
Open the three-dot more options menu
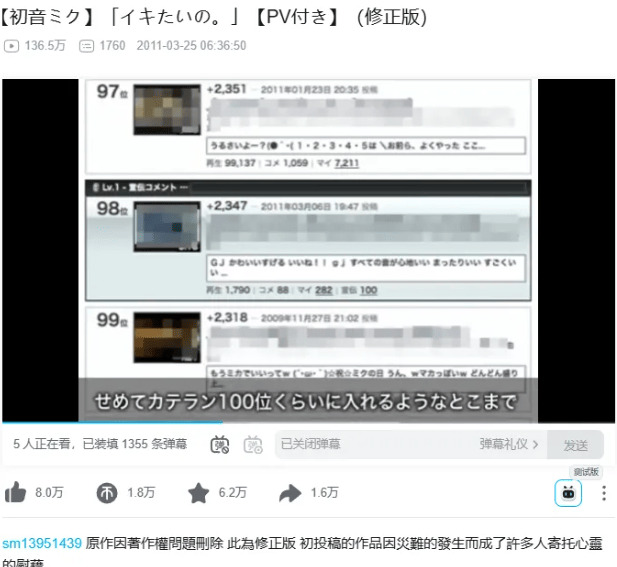click(x=604, y=493)
